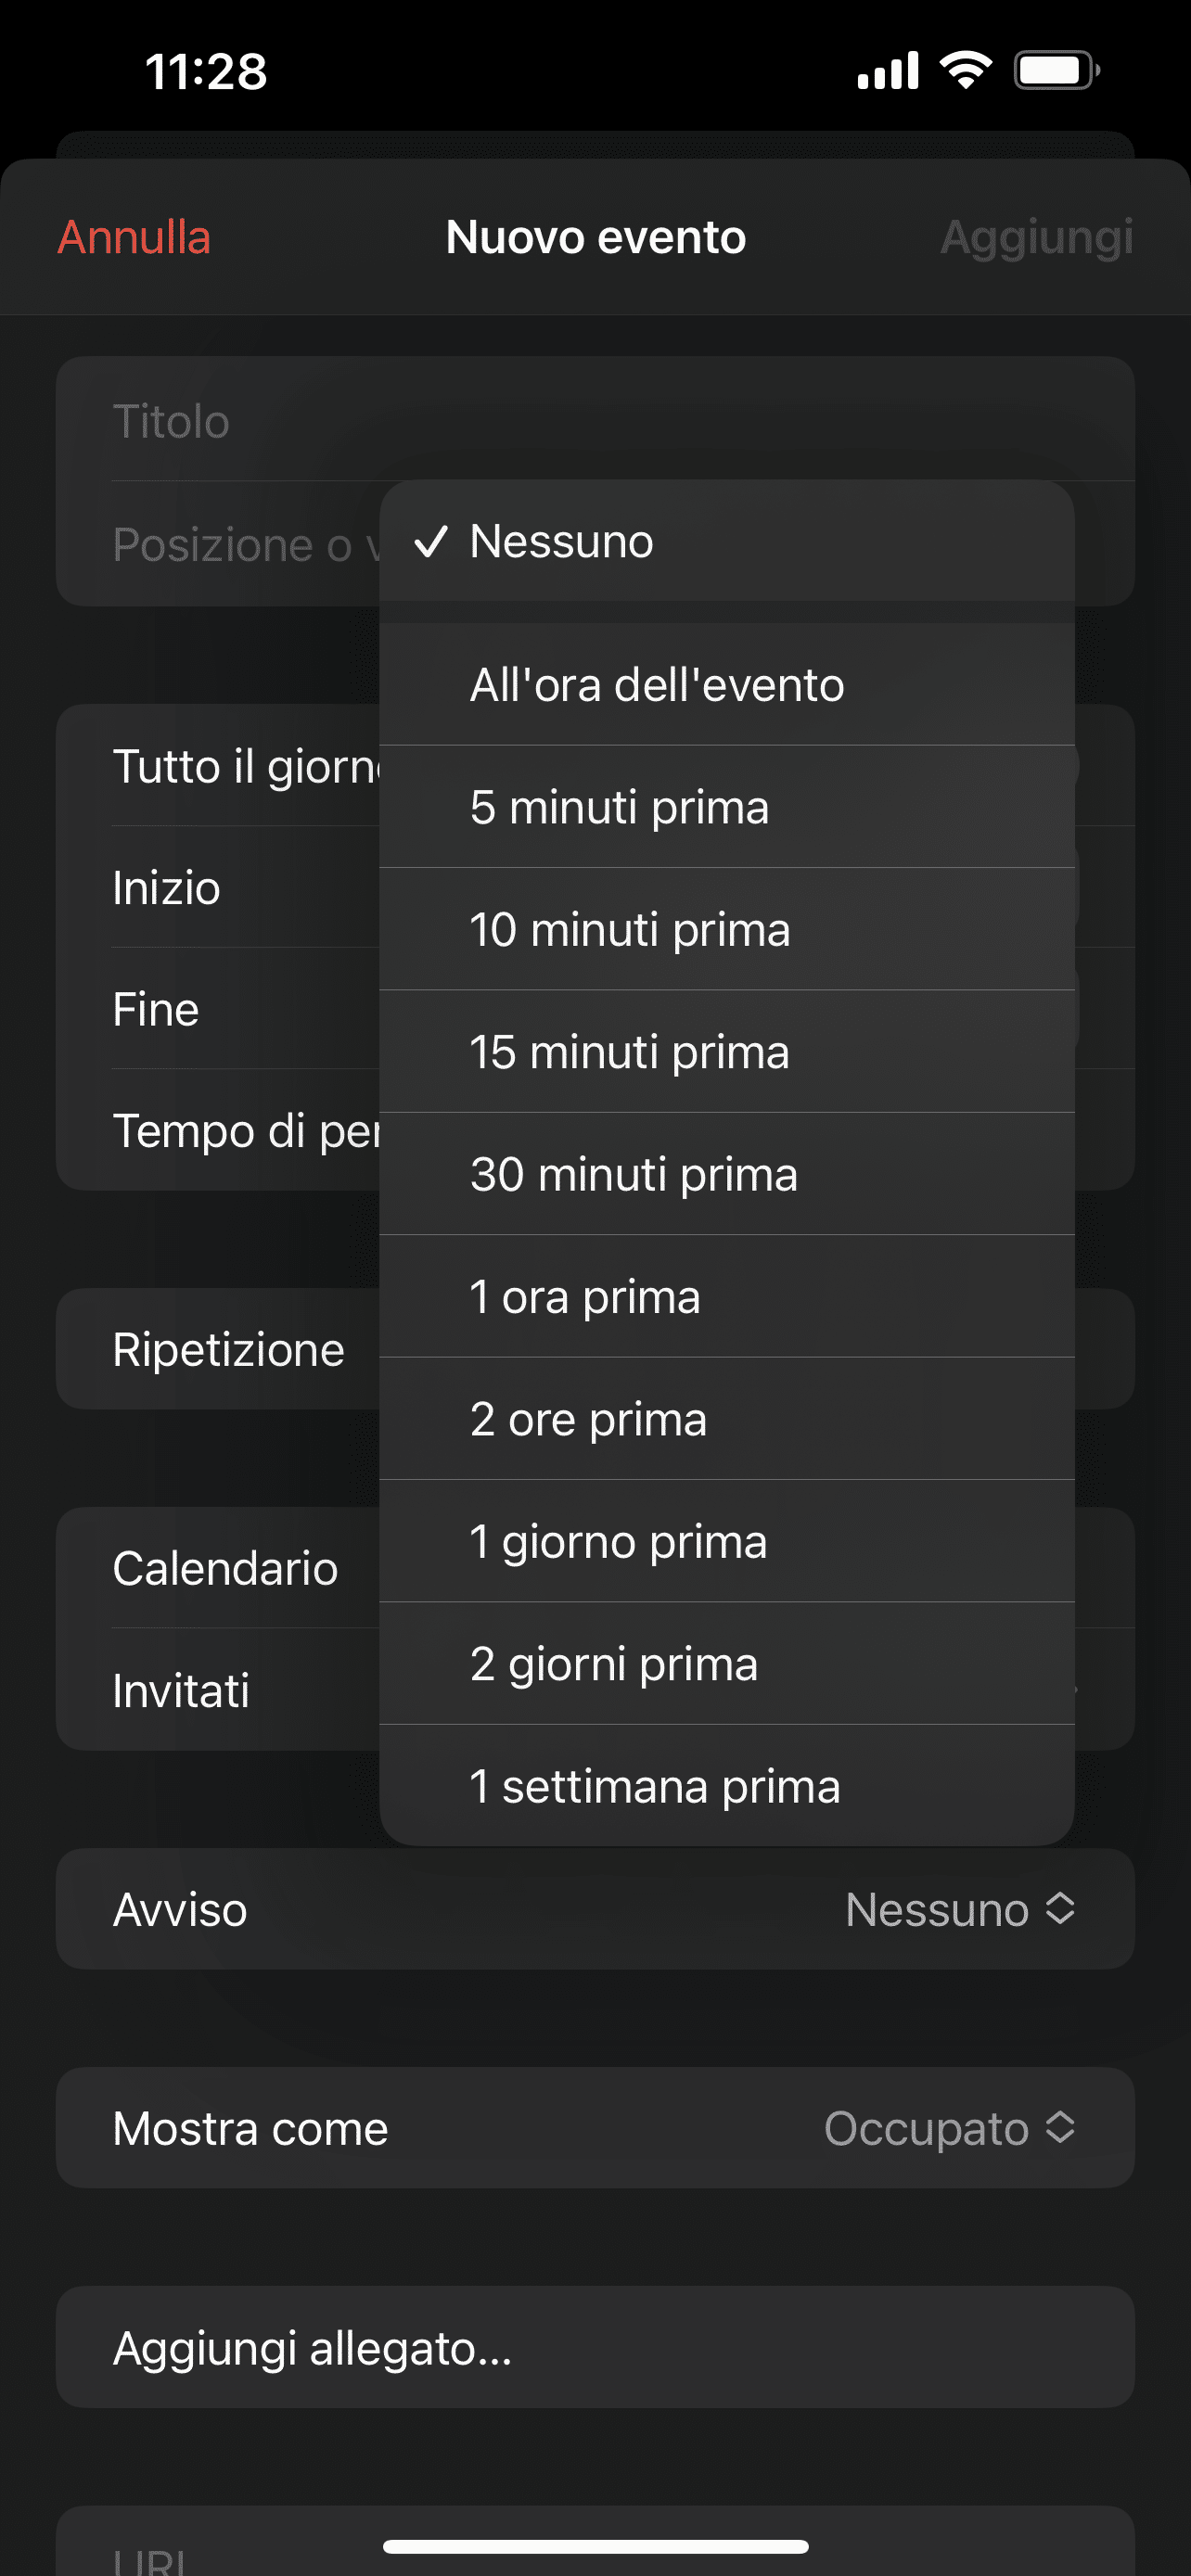
Task: Tap Annulla to cancel new event
Action: coord(134,237)
